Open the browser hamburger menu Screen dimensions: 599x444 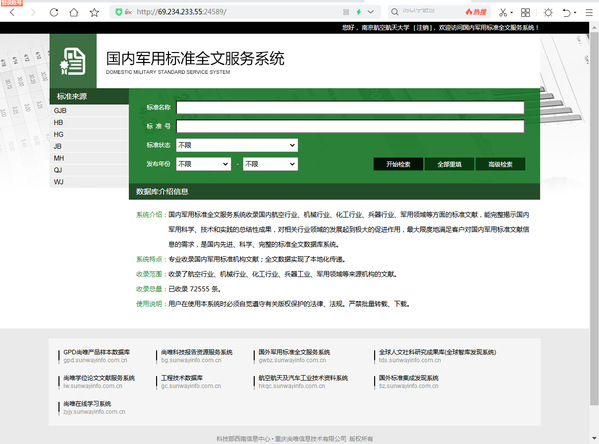point(589,12)
